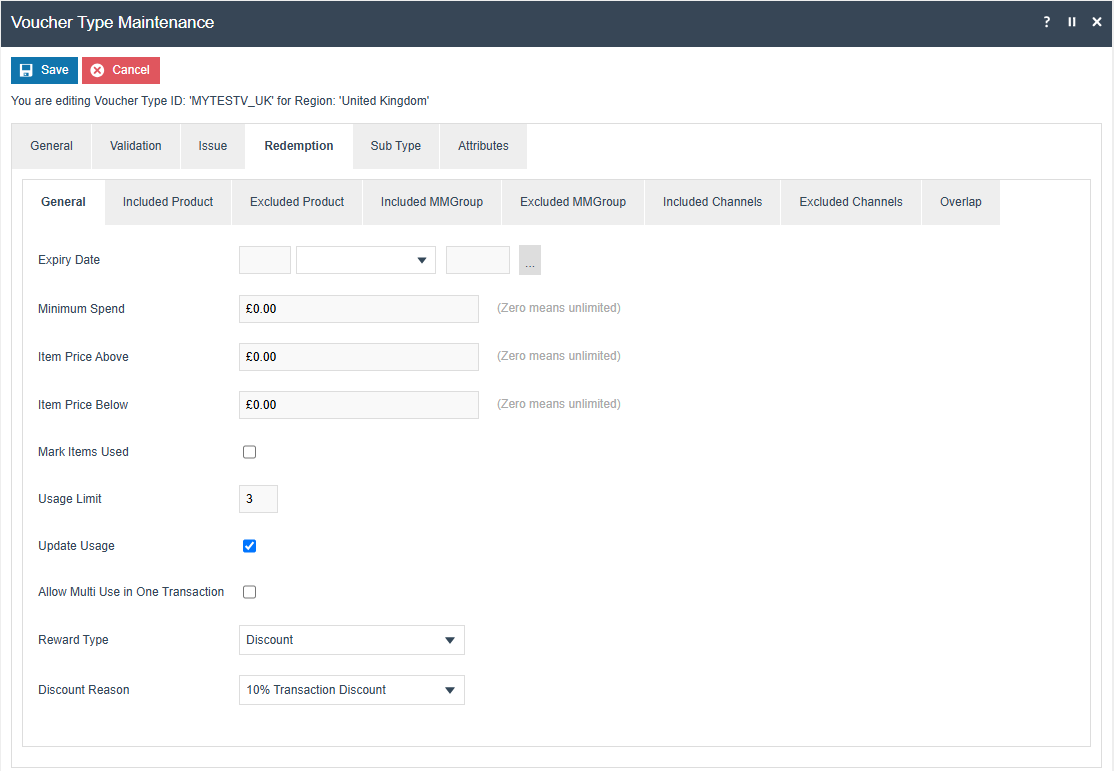This screenshot has height=771, width=1114.
Task: Open the Discount Reason dropdown
Action: [x=352, y=690]
